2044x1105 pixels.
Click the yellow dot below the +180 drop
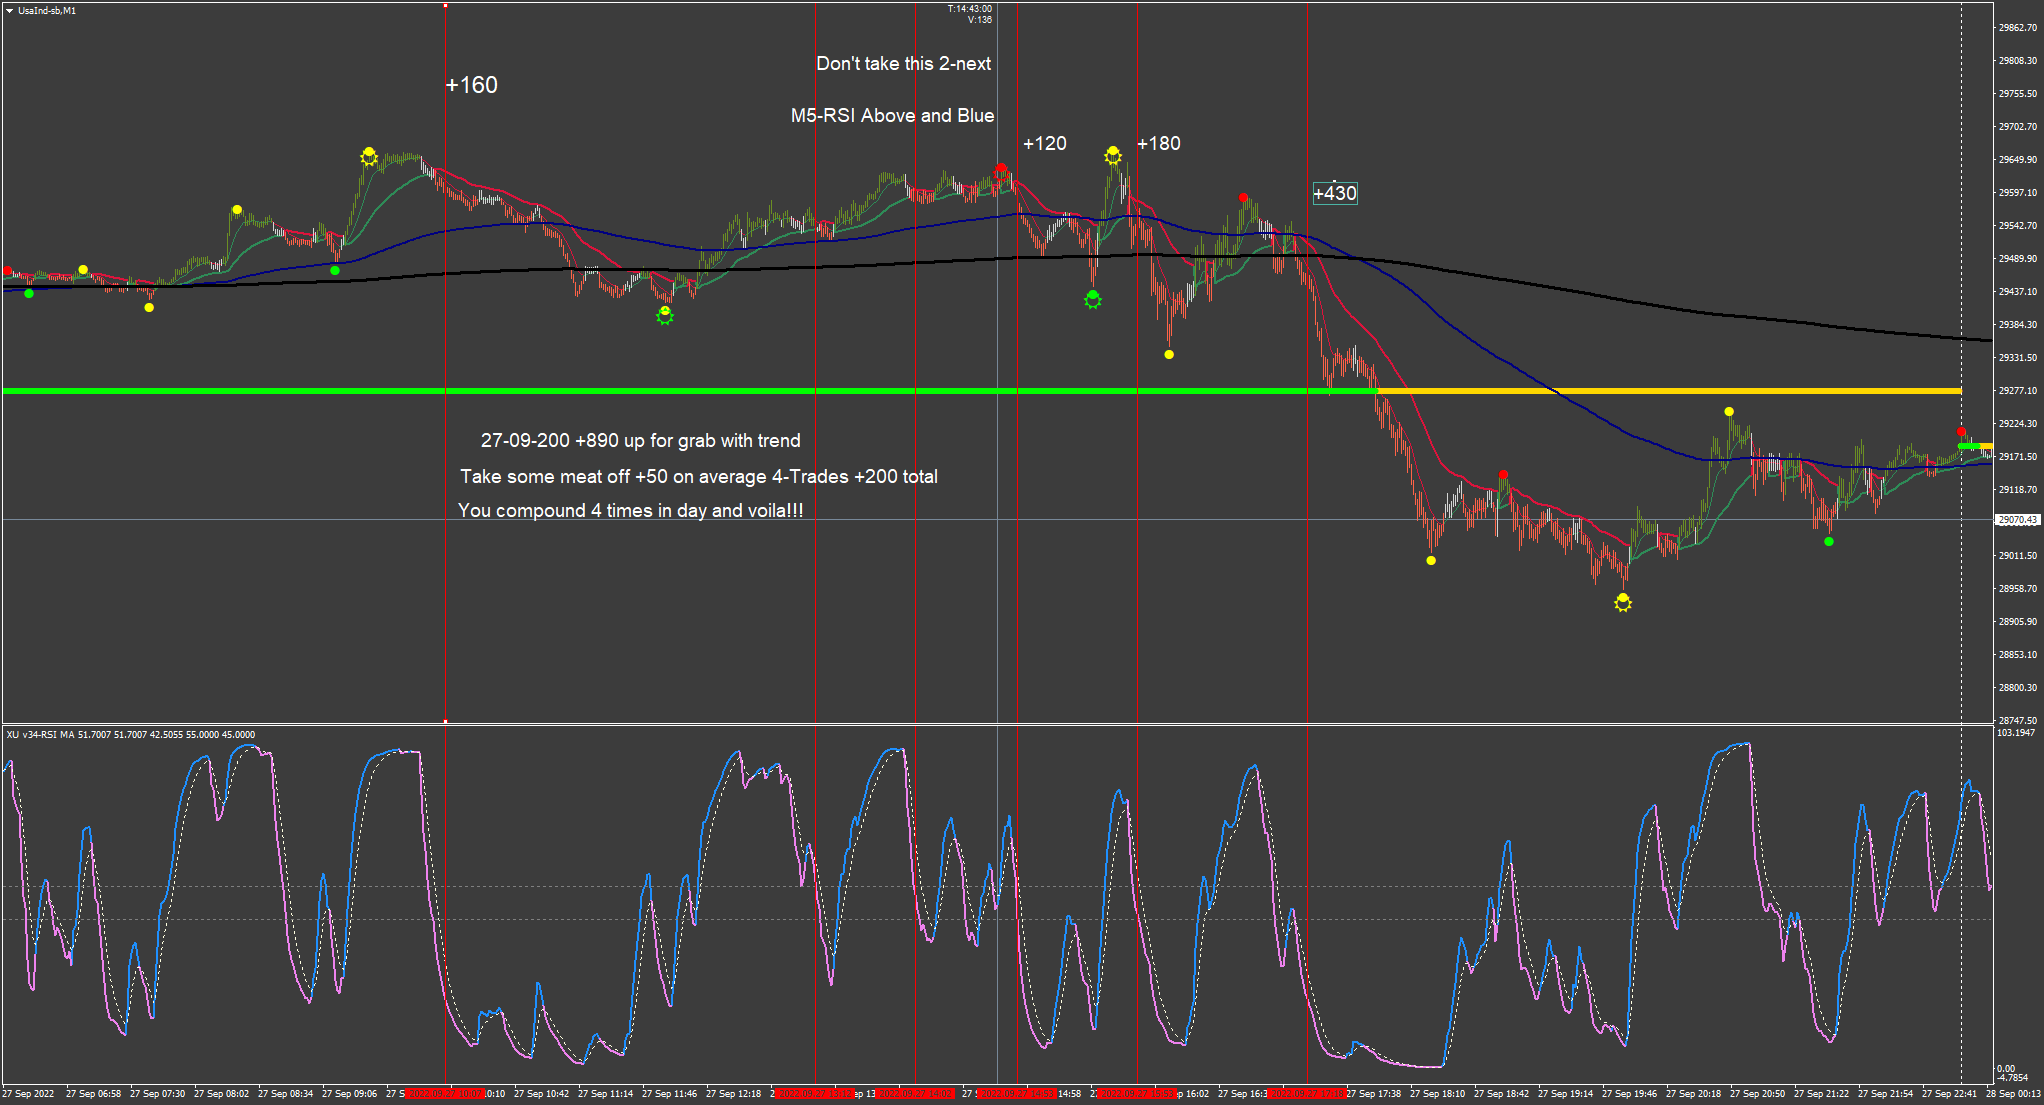click(1169, 354)
